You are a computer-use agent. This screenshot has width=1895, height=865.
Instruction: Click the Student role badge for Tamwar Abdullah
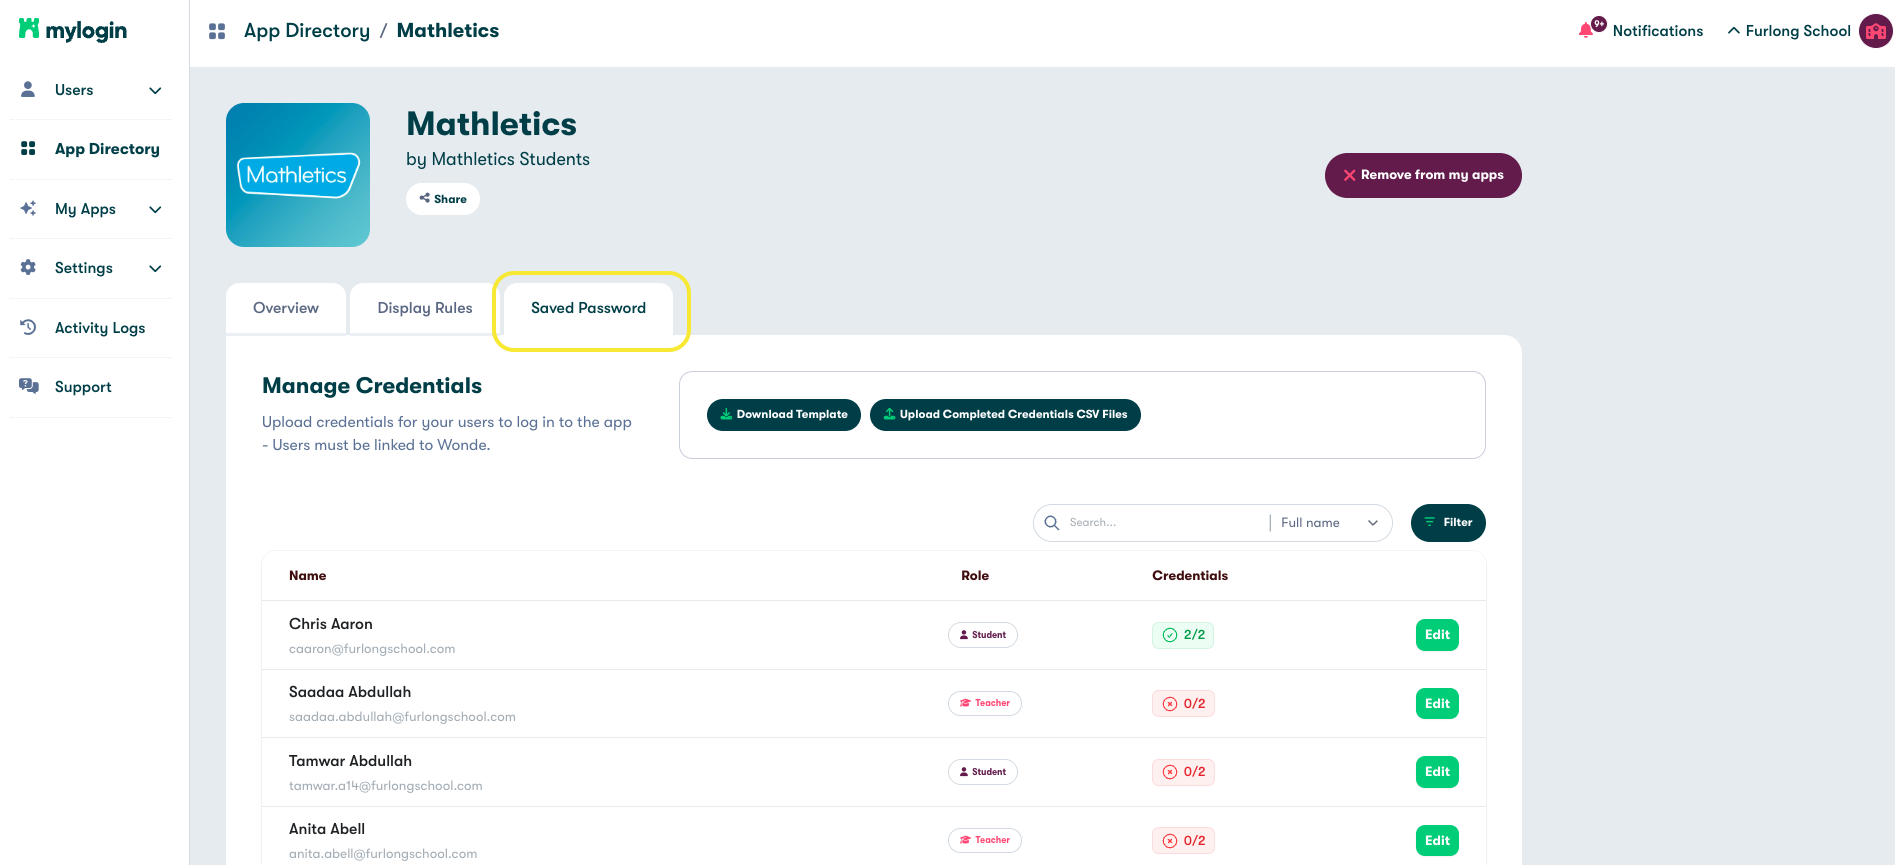(983, 772)
